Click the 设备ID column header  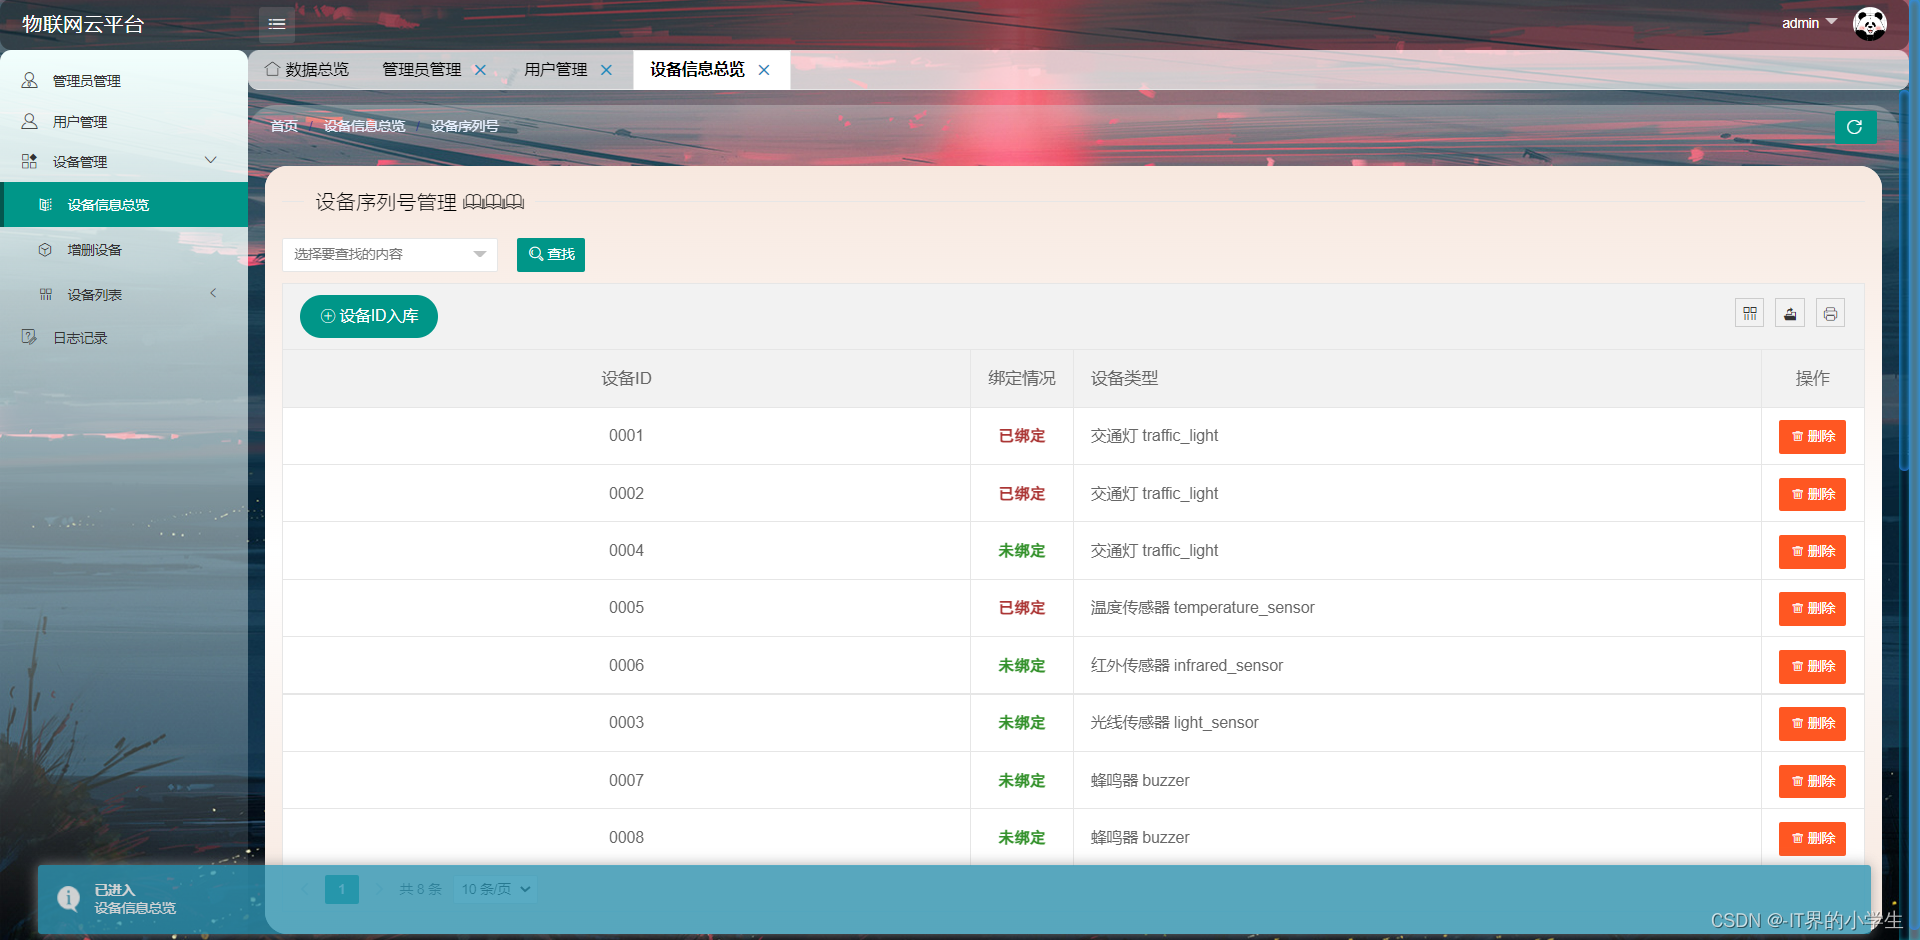coord(626,378)
